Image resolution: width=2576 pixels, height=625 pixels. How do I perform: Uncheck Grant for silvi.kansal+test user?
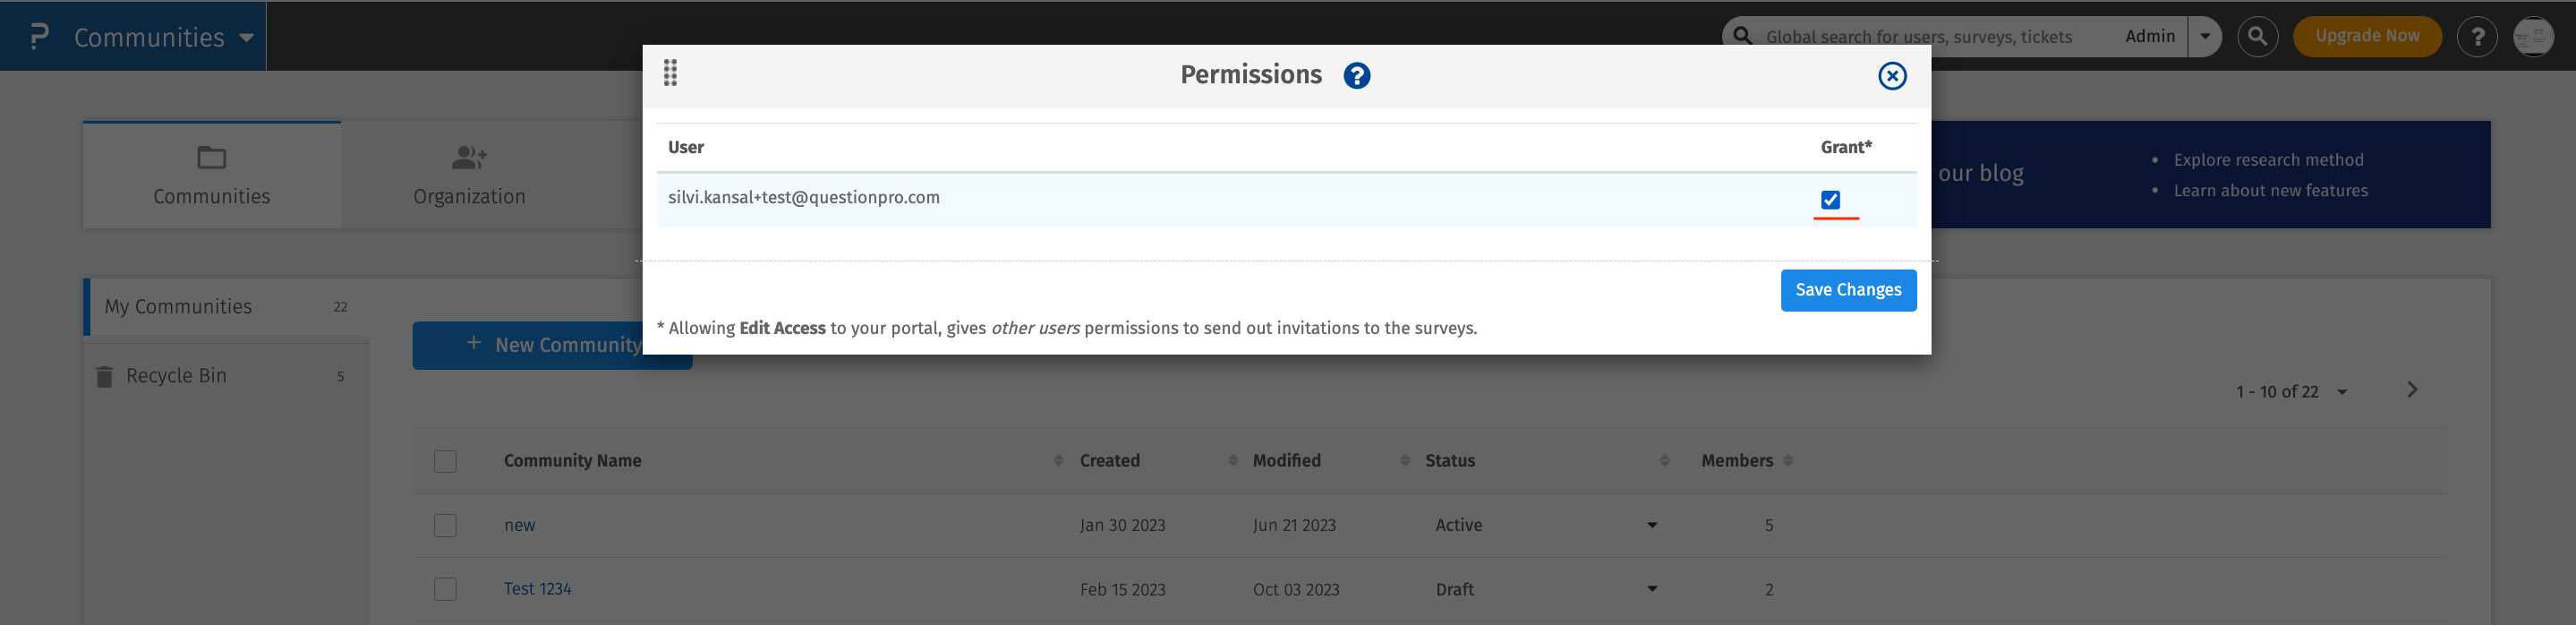1830,200
